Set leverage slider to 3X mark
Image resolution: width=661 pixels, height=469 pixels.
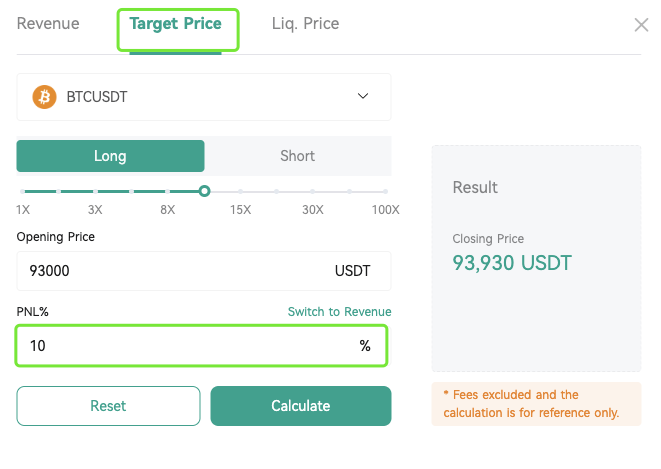[96, 192]
